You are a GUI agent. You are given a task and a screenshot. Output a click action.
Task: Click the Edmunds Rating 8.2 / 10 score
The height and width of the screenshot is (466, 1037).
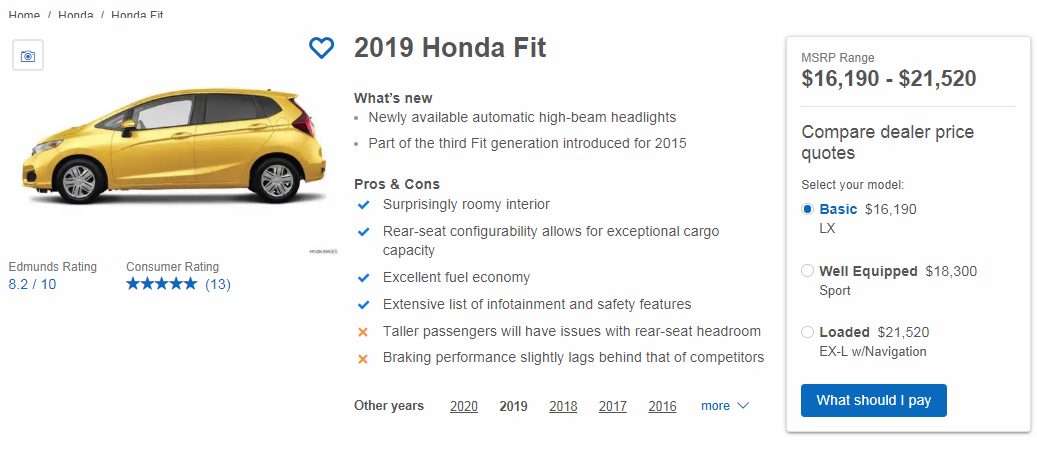tap(32, 284)
